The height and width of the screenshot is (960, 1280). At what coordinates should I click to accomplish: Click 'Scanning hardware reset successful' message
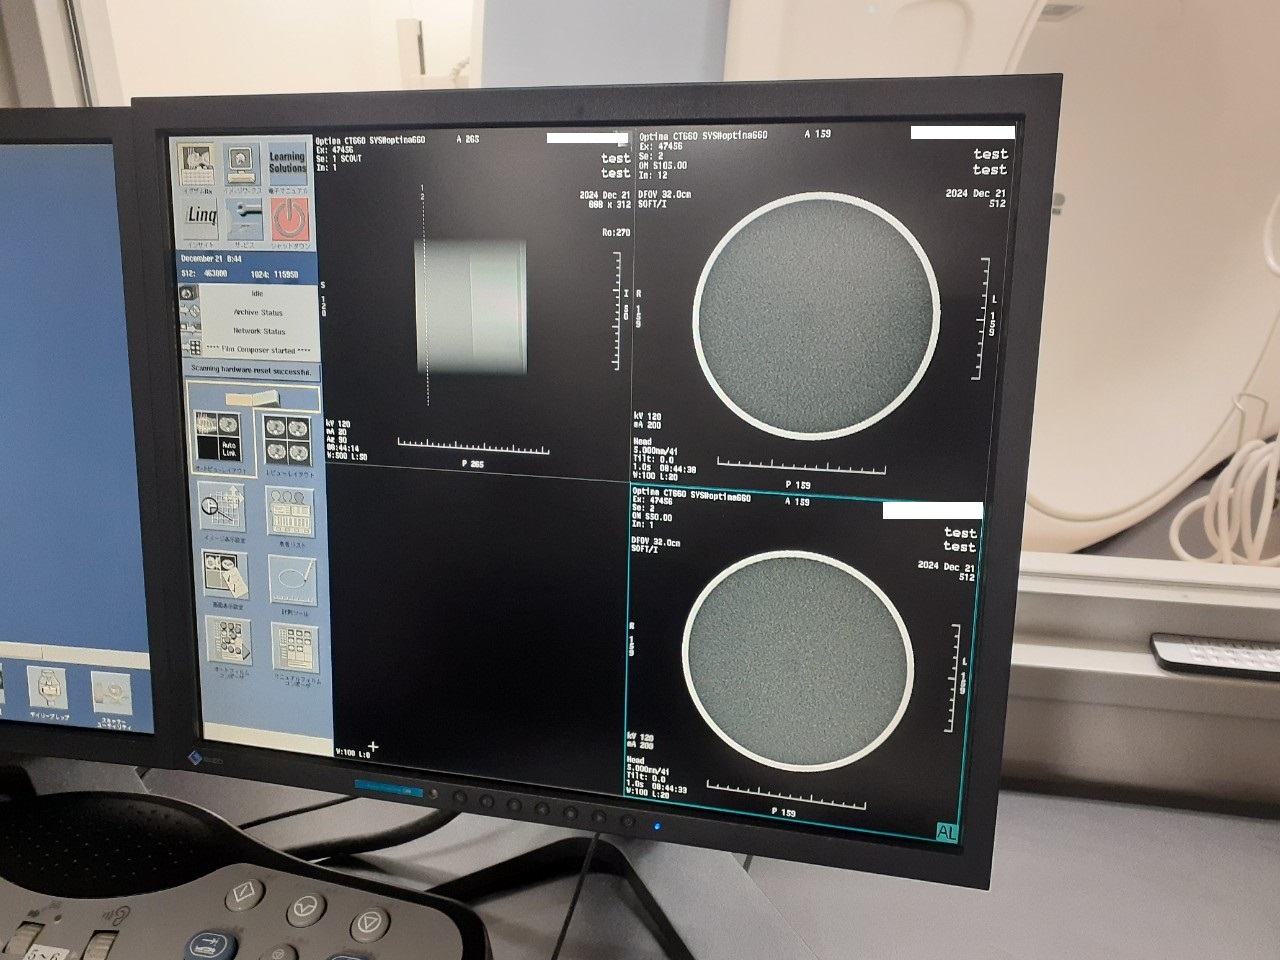(251, 370)
